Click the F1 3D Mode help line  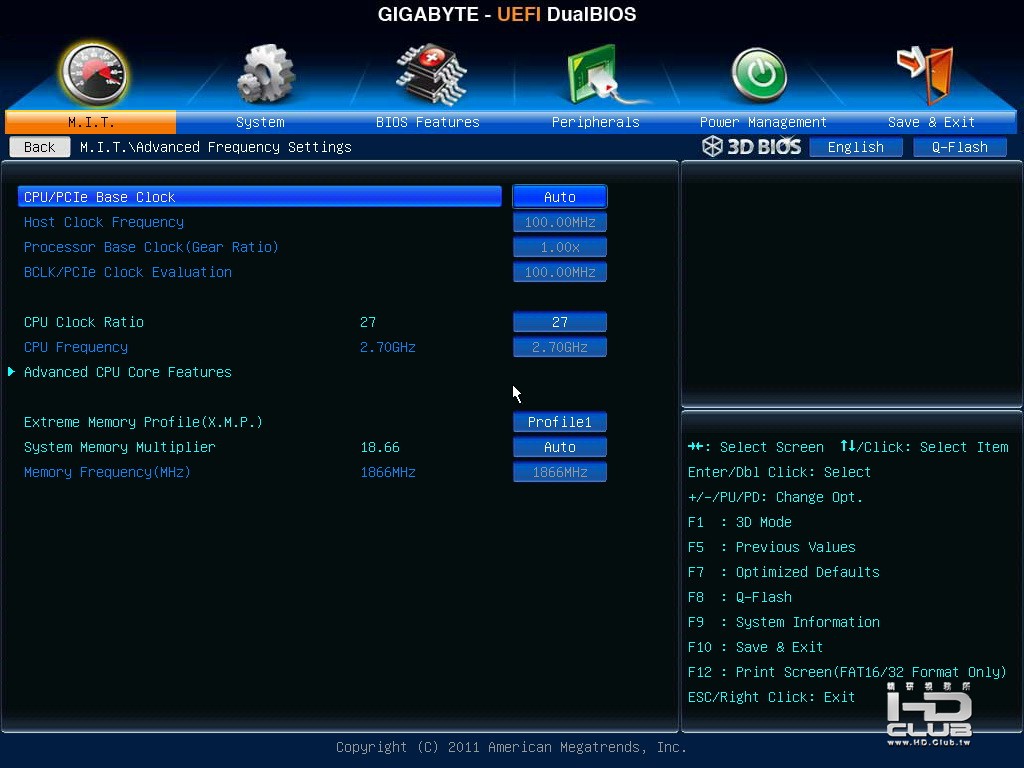pos(739,522)
